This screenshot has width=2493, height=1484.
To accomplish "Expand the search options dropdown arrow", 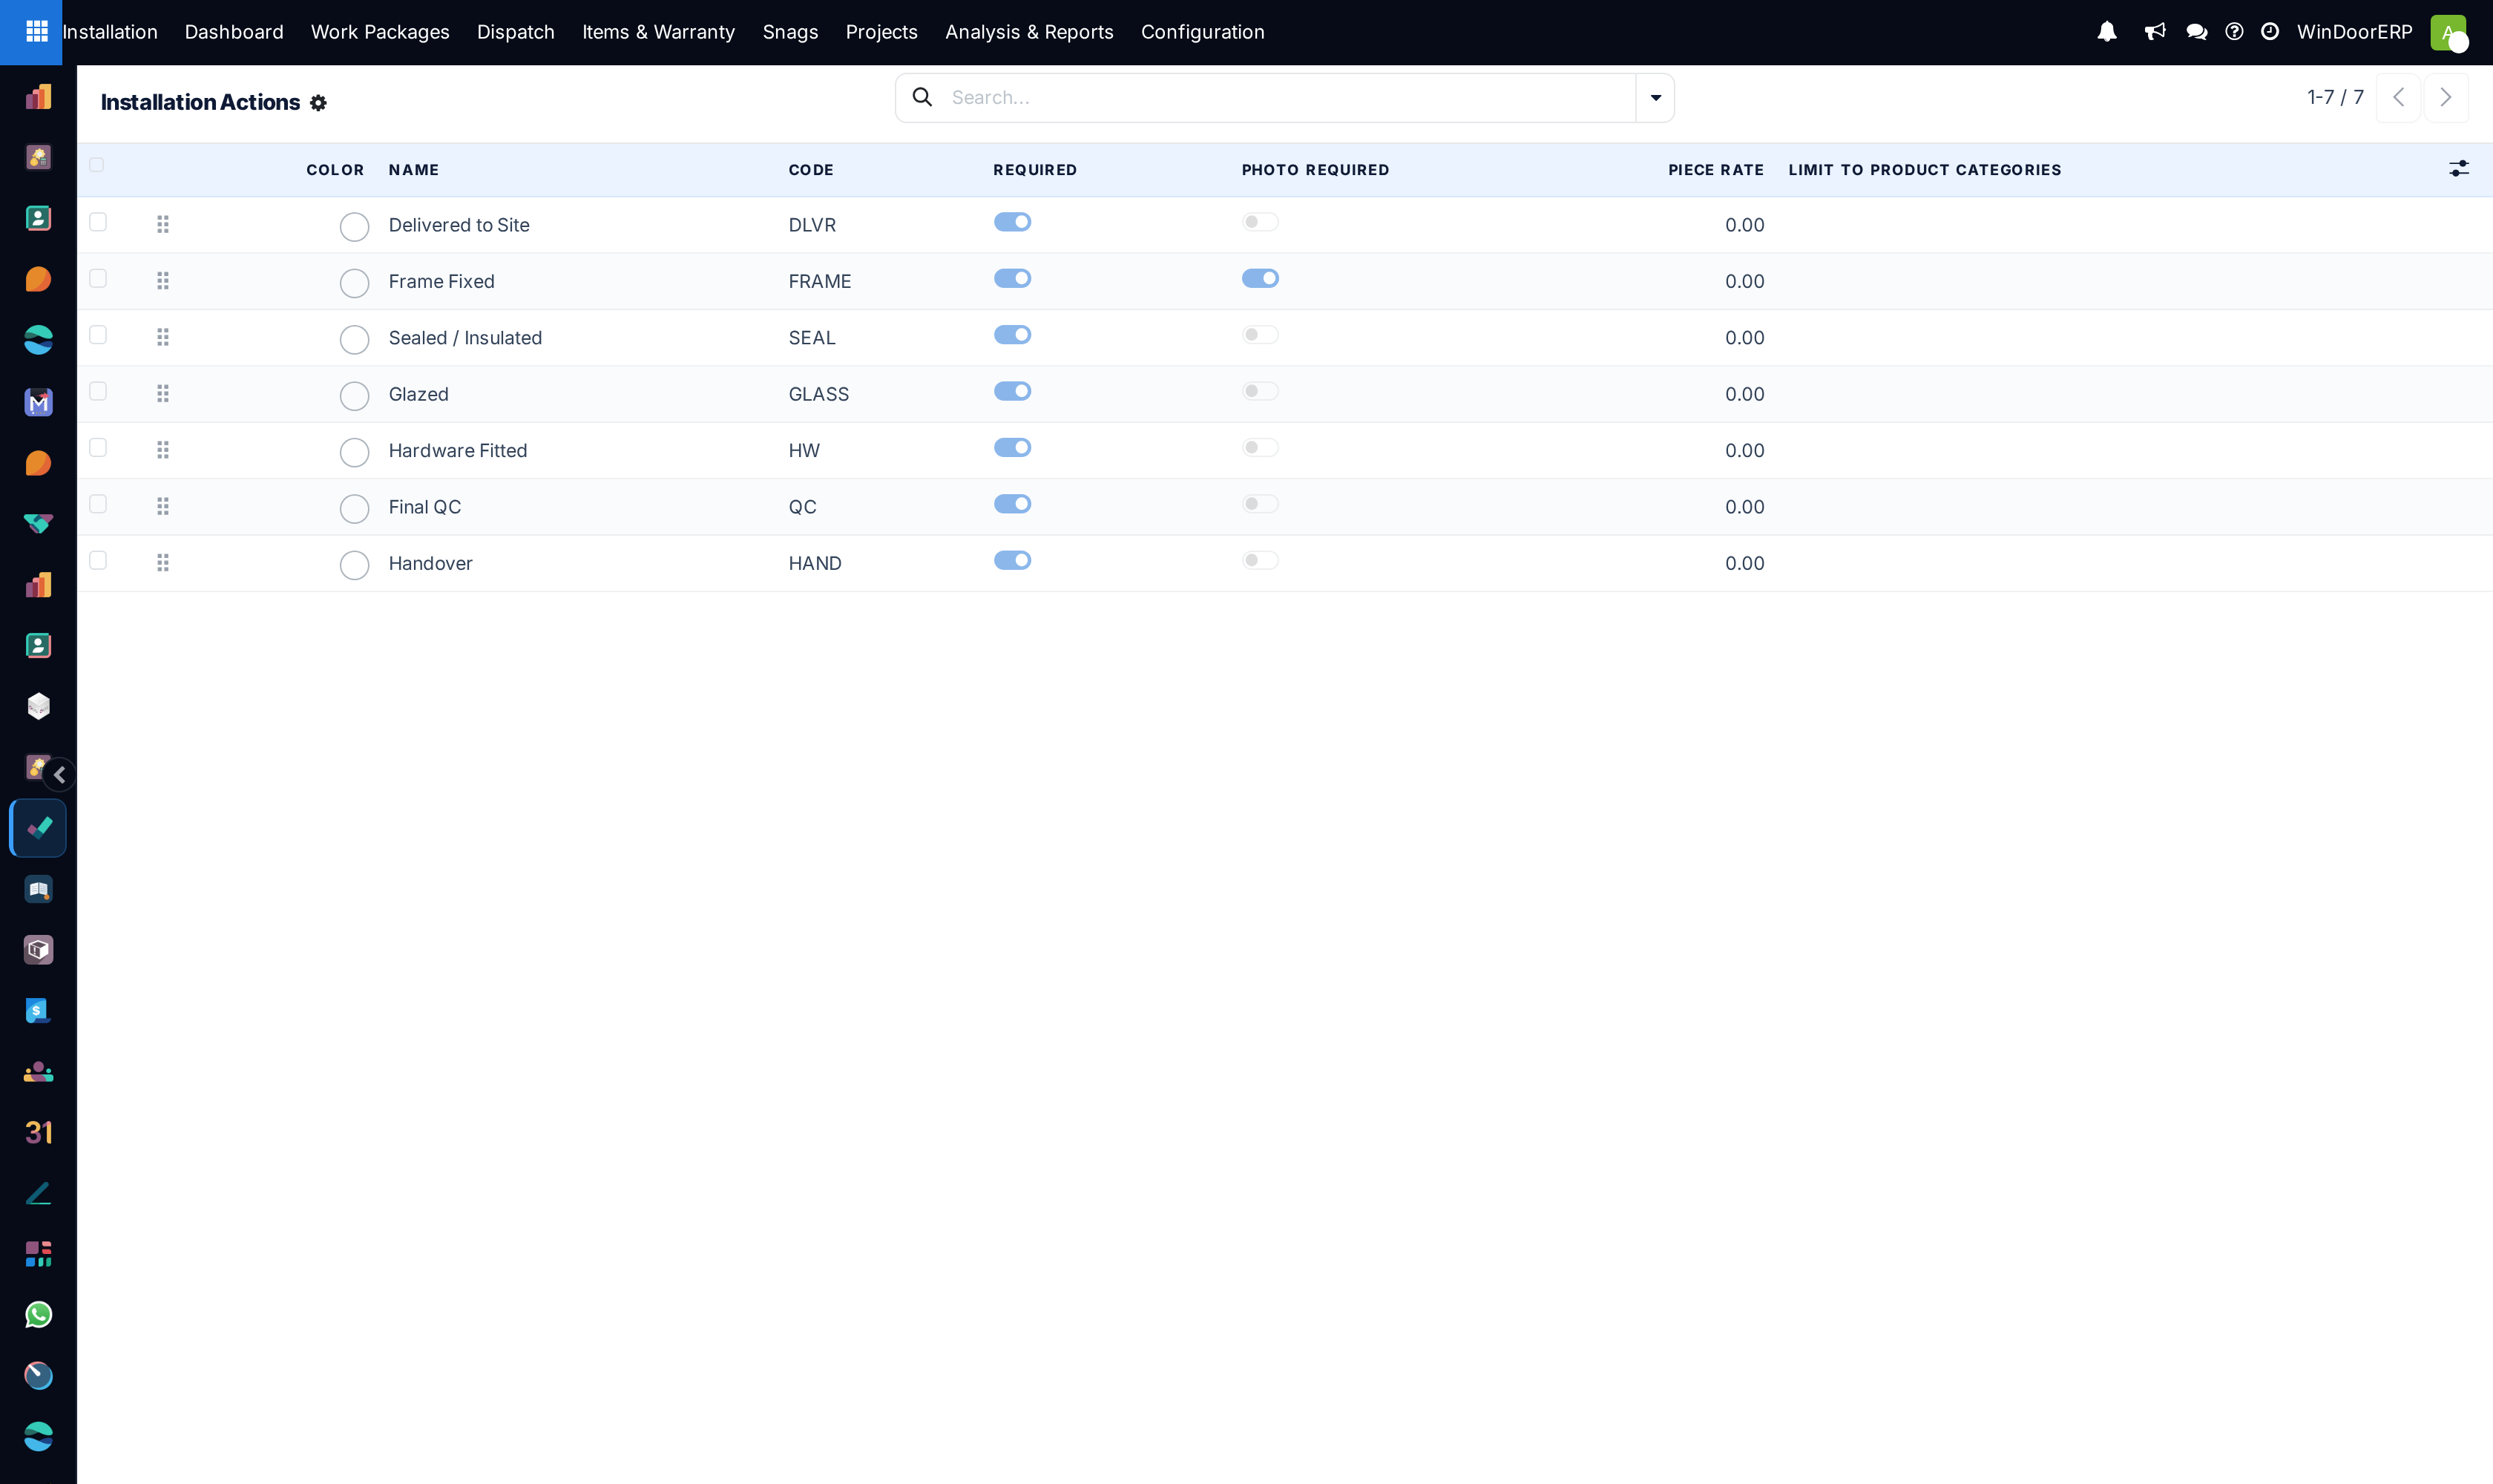I will coord(1656,98).
